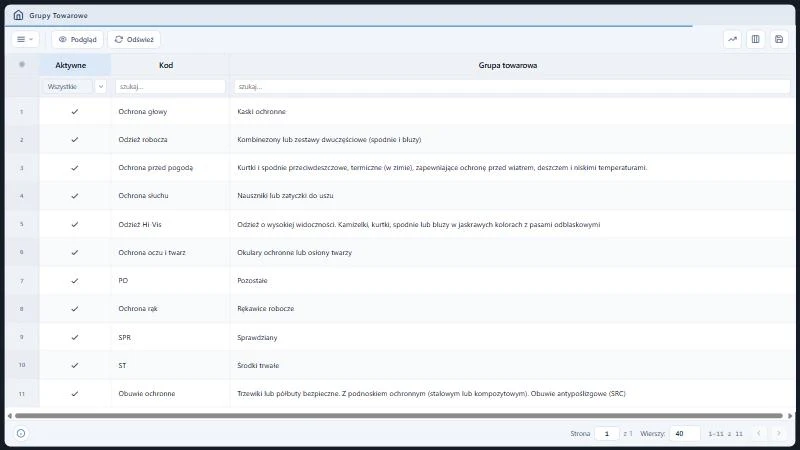Select the Ochrona oczu i twarz cell

coord(170,252)
